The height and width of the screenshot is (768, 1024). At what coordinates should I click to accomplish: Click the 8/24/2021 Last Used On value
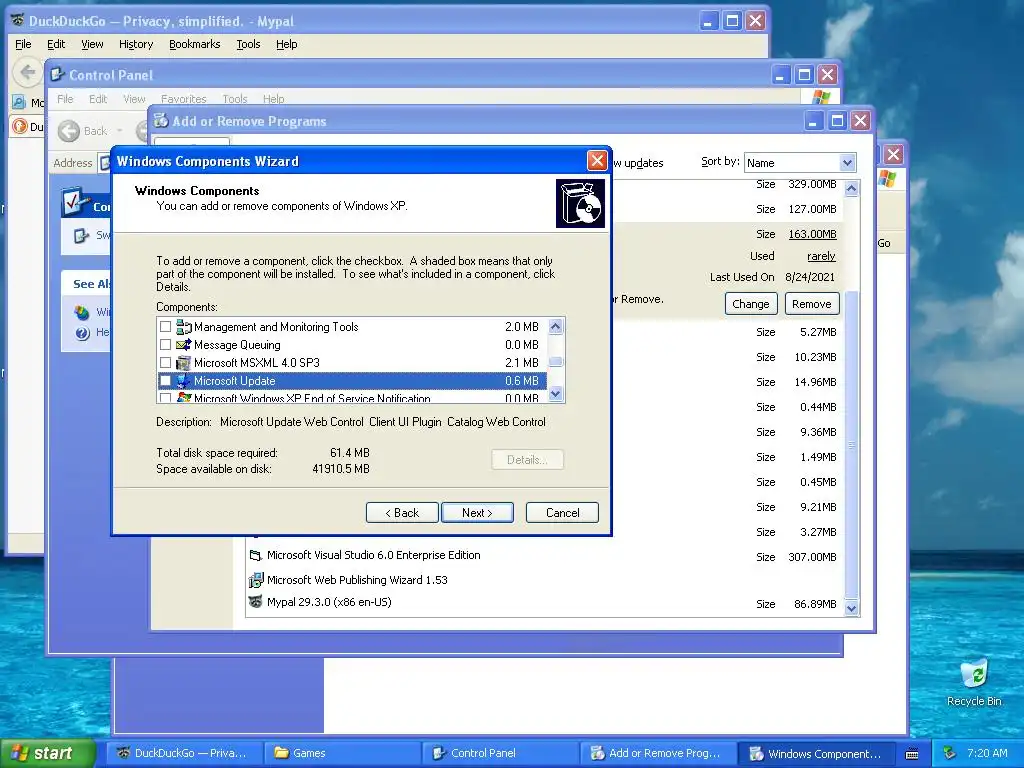coord(810,277)
